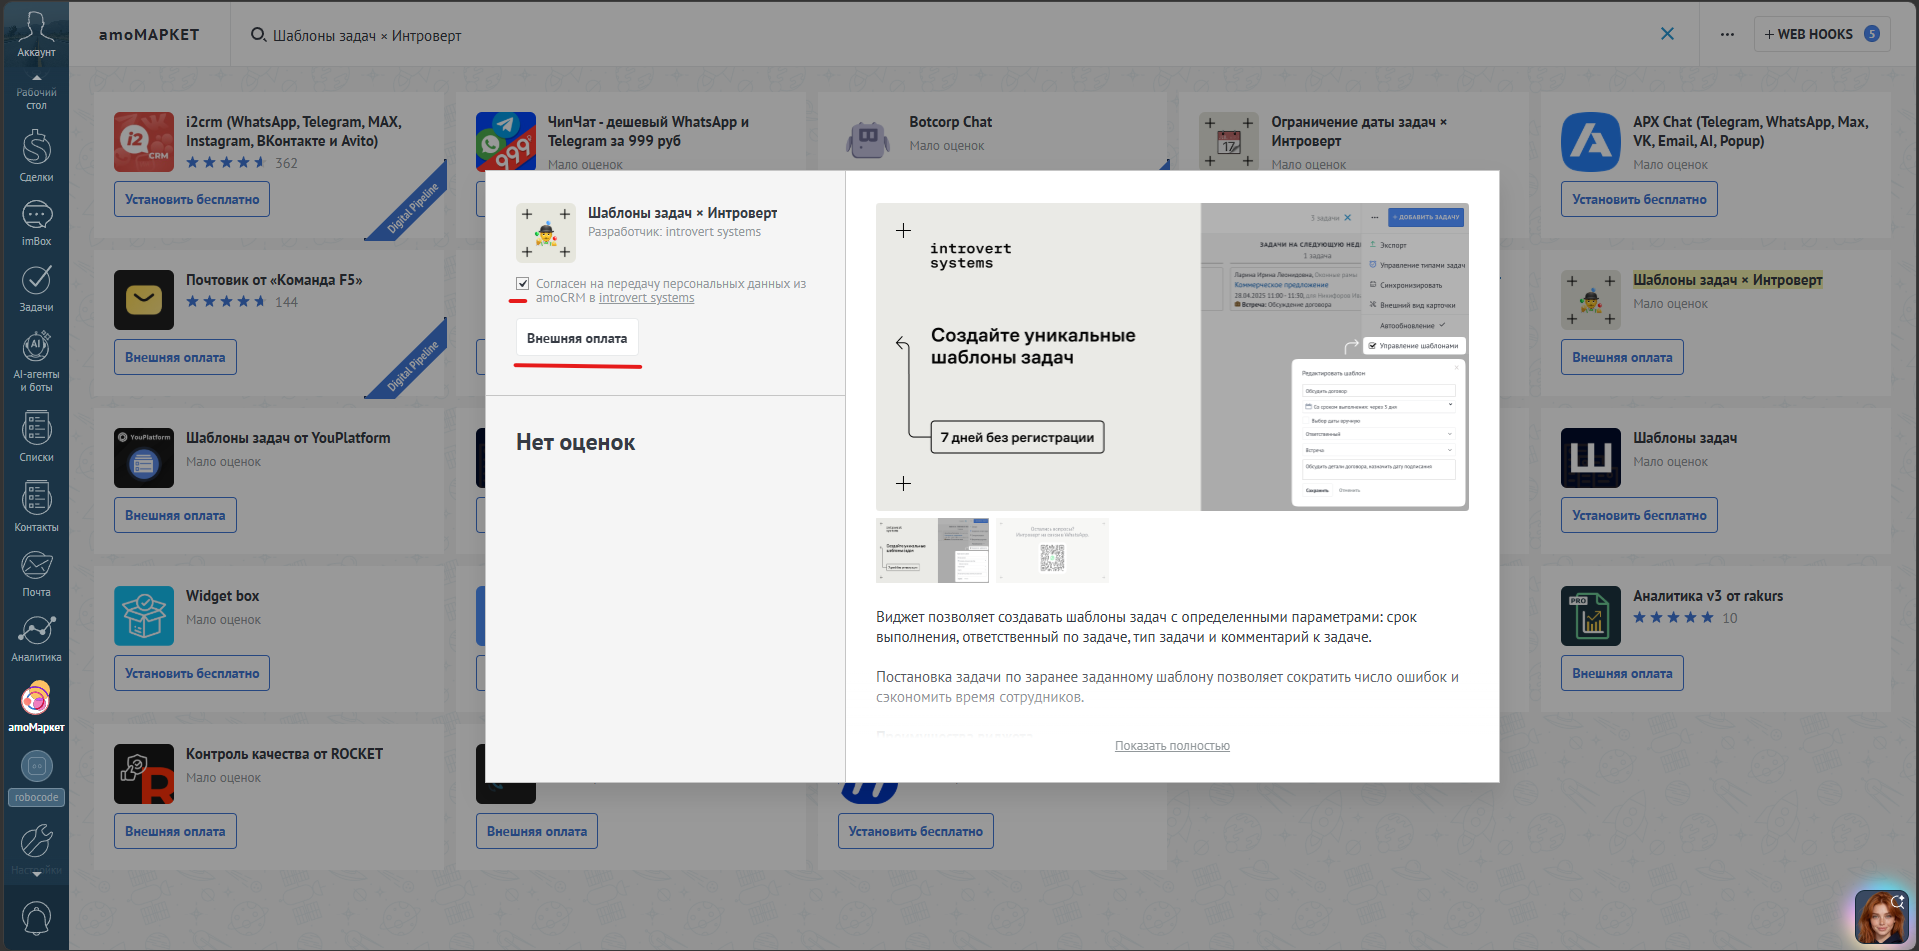This screenshot has width=1919, height=951.
Task: Open notifications bell in sidebar
Action: [36, 918]
